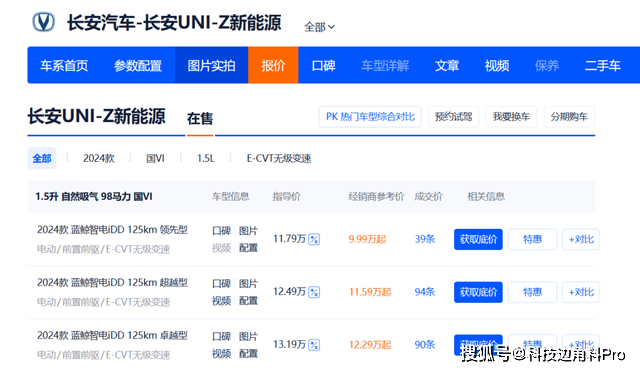This screenshot has width=640, height=371.
Task: Switch to the 参数配置 tab
Action: click(138, 65)
